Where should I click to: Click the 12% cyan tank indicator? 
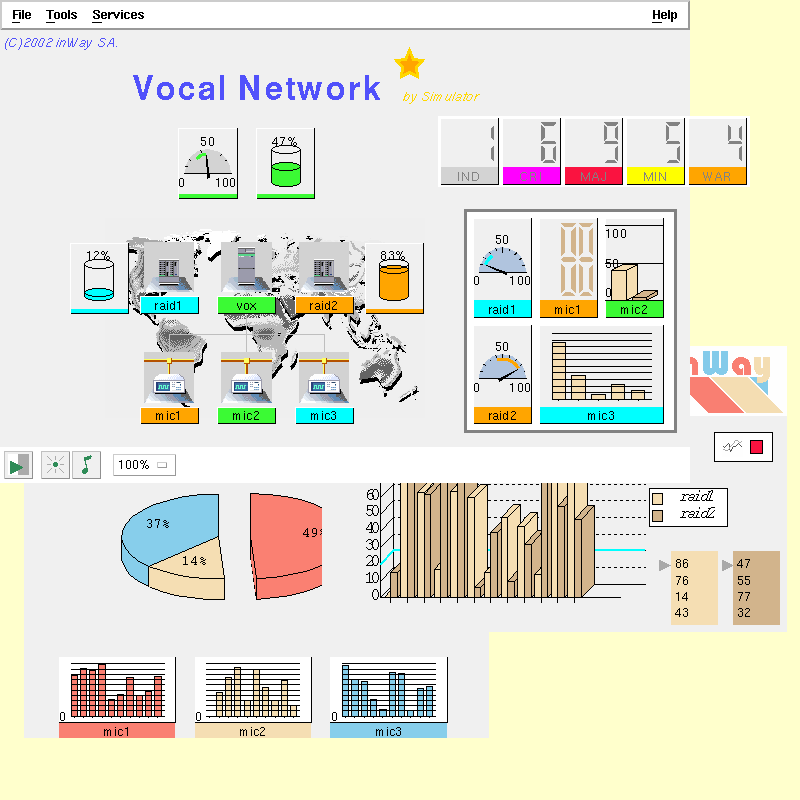point(99,278)
